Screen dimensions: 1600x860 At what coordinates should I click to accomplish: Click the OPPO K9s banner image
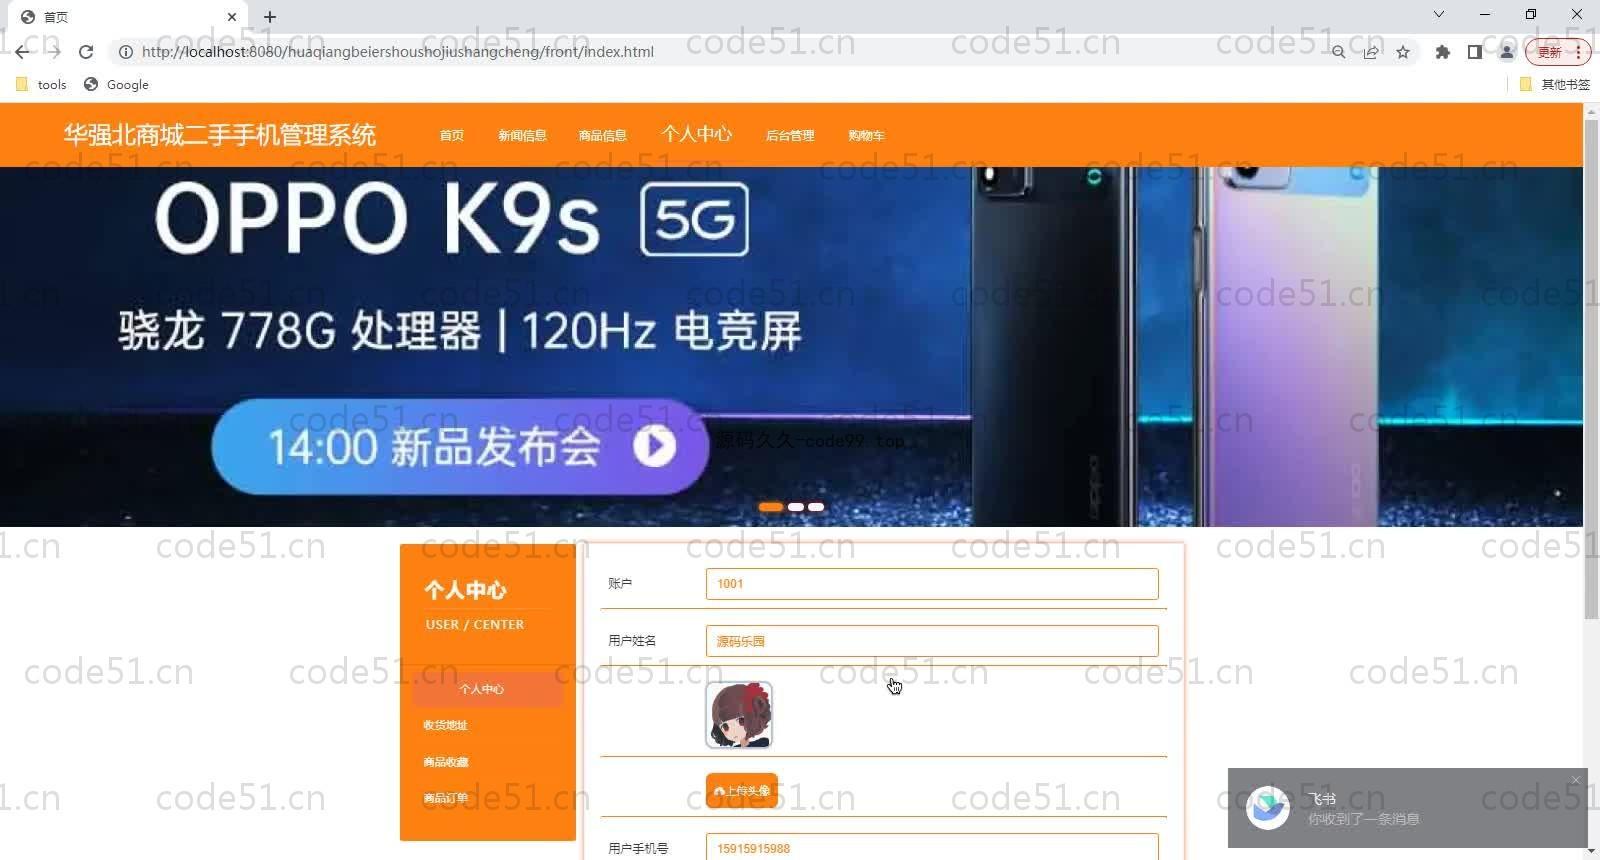pos(791,346)
